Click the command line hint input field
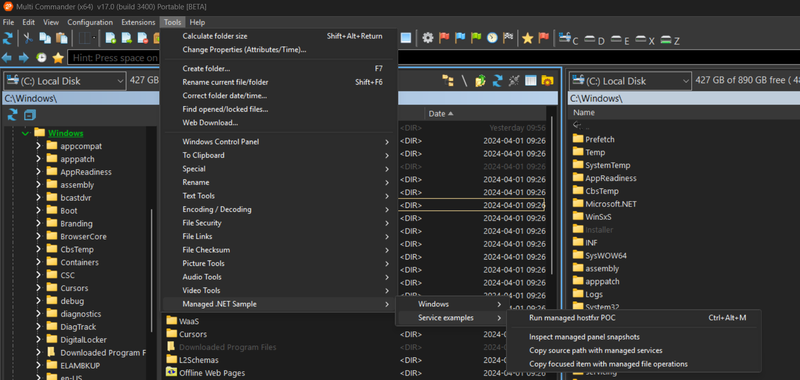The width and height of the screenshot is (800, 380). [x=114, y=58]
